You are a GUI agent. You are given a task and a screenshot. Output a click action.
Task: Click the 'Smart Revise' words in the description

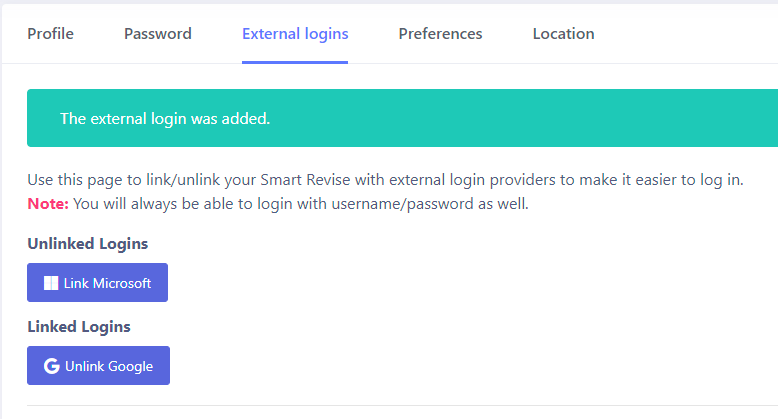coord(305,180)
